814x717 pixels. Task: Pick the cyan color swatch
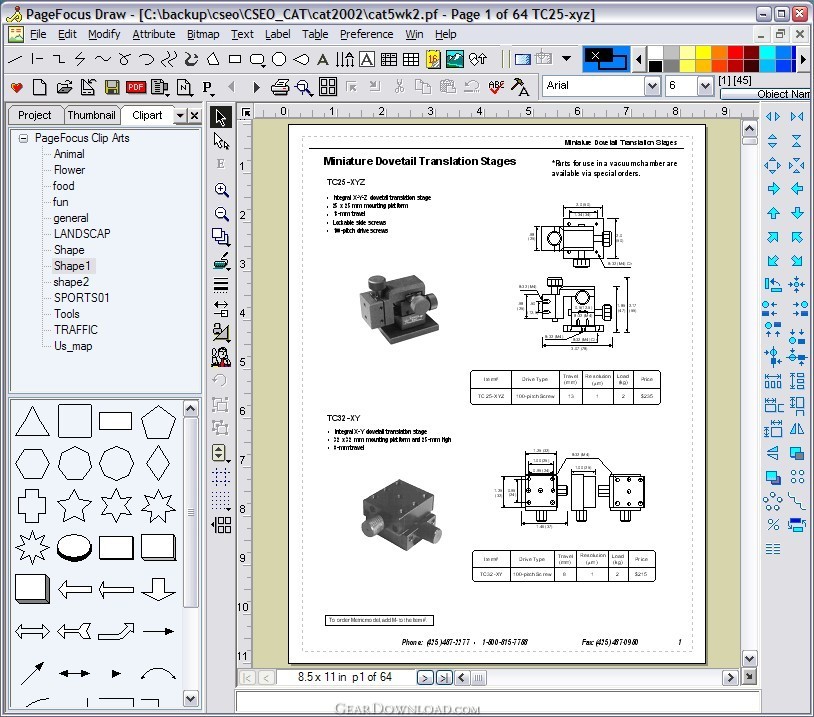tap(767, 52)
